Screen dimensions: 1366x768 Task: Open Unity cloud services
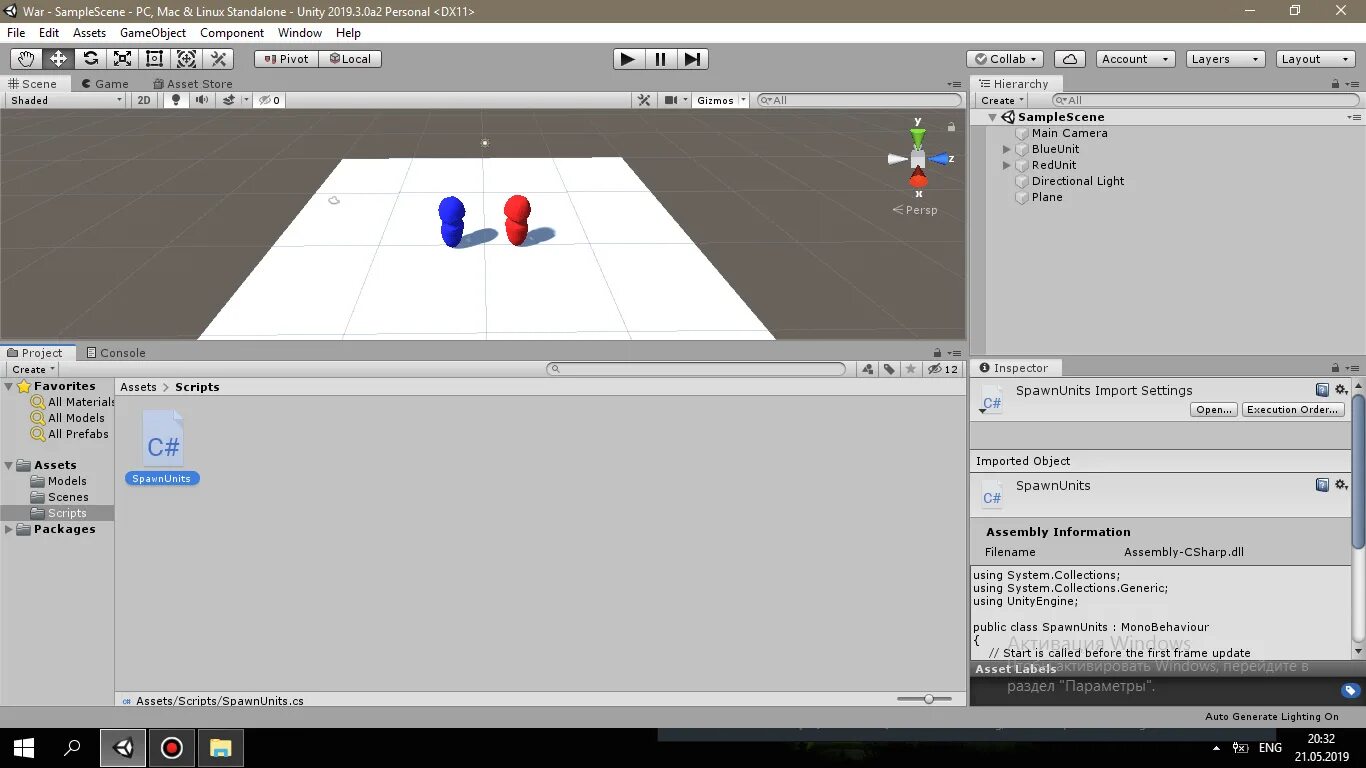point(1070,59)
